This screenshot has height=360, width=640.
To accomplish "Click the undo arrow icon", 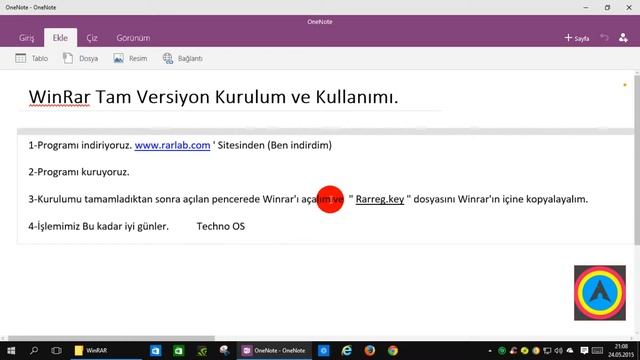I will coord(604,38).
